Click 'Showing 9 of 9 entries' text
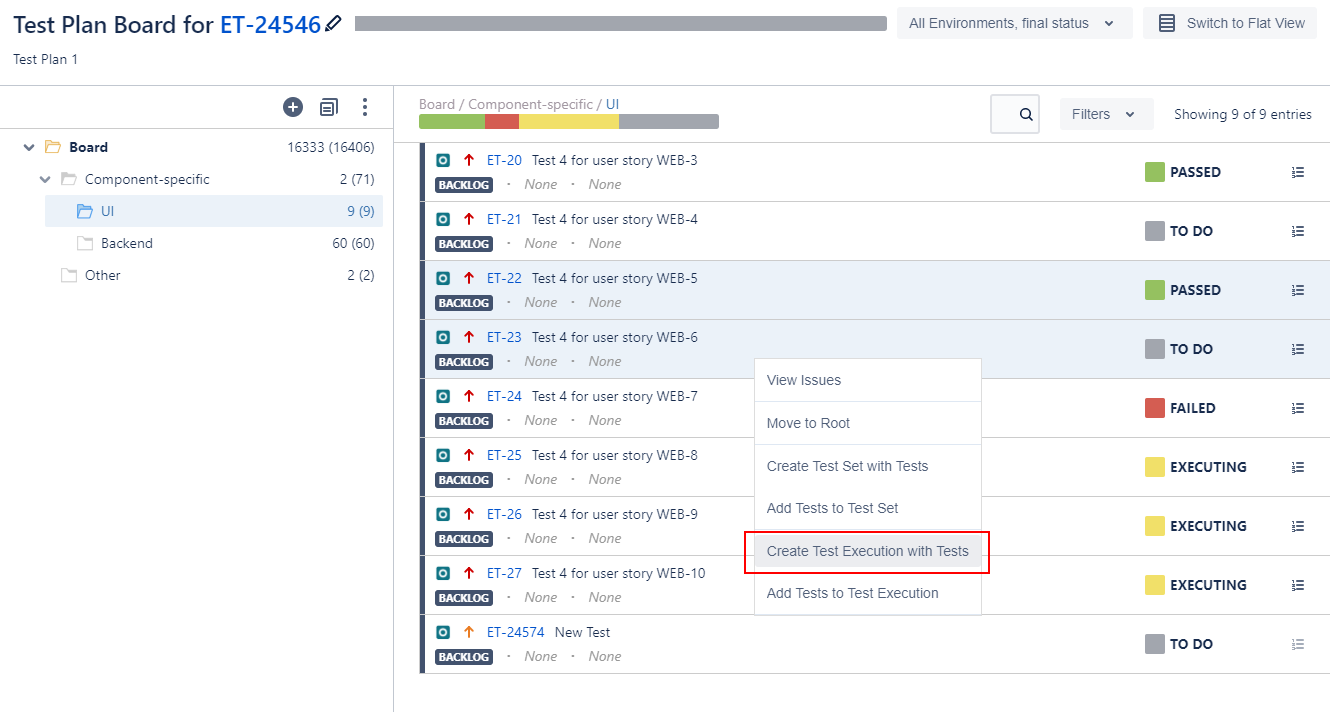 1243,114
